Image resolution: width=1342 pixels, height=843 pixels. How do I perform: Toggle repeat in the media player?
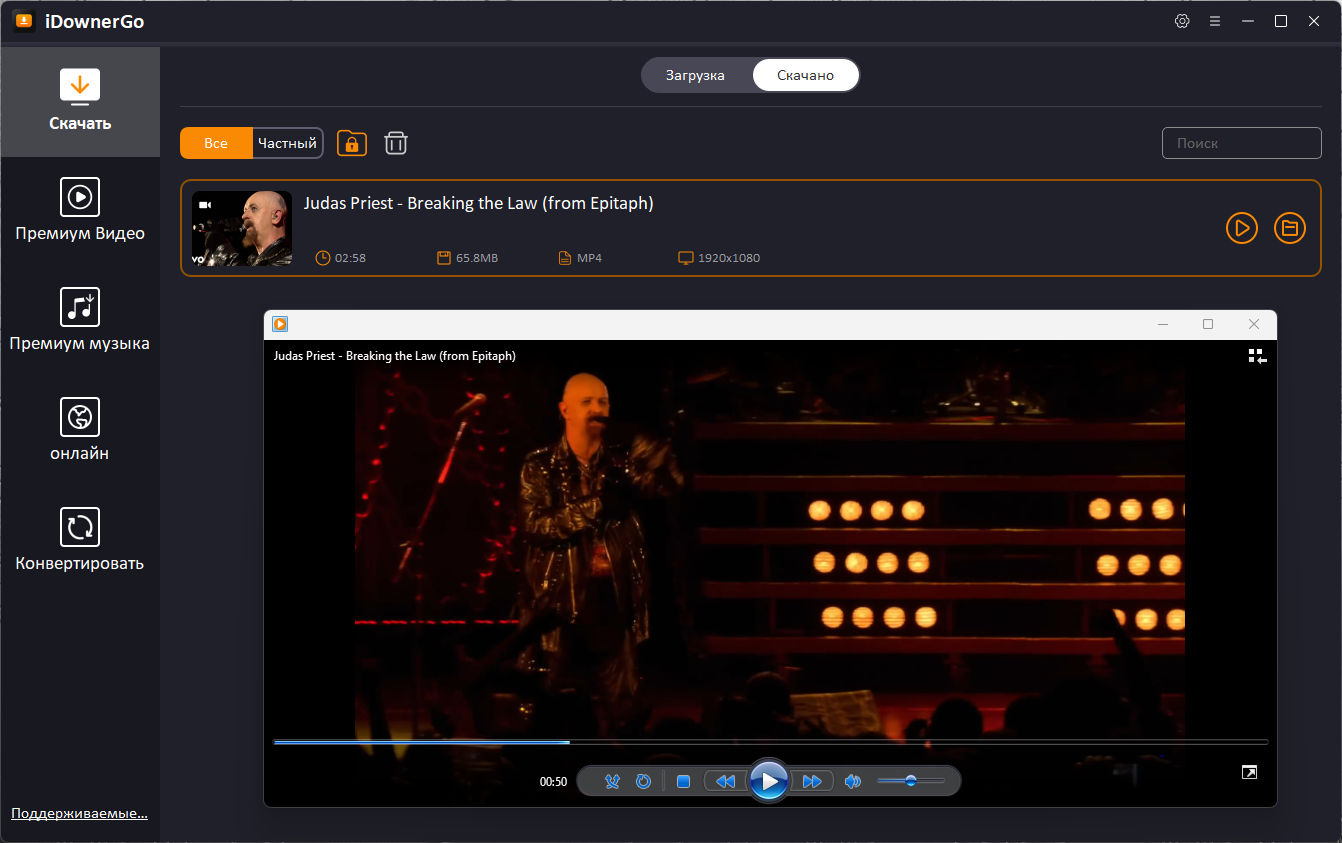pyautogui.click(x=644, y=781)
